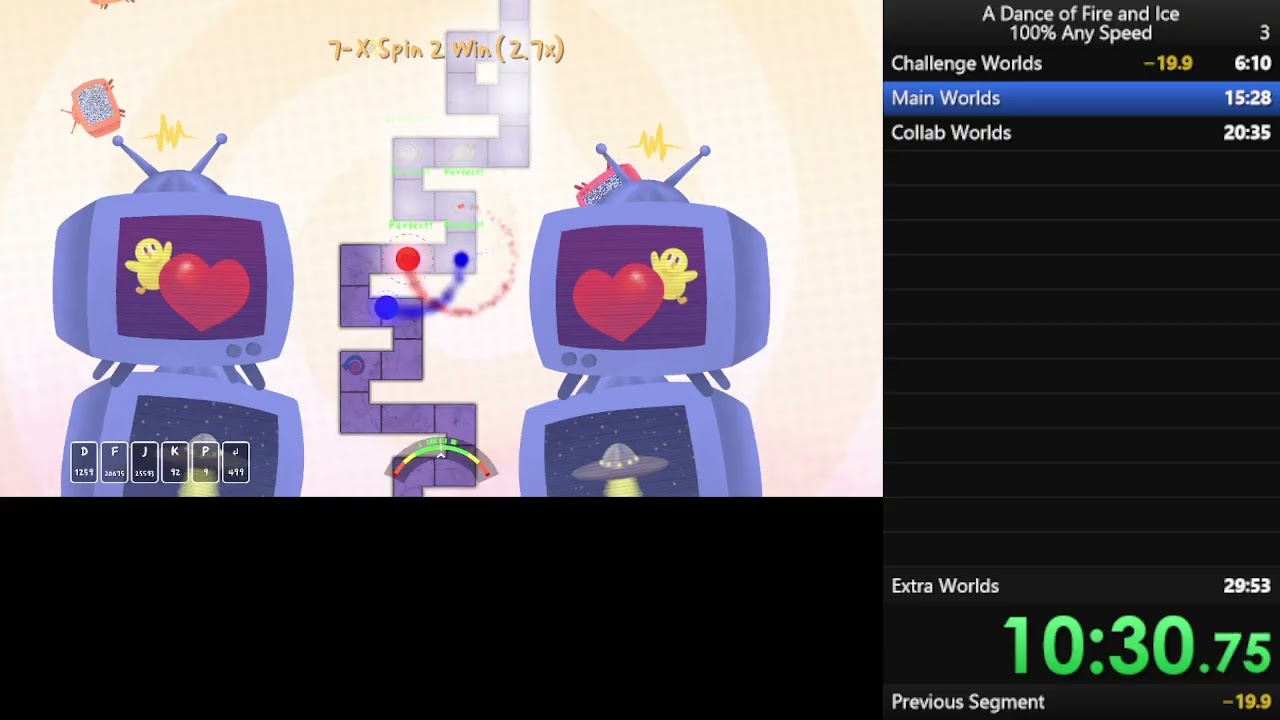Click the K key overlay counter
The height and width of the screenshot is (720, 1280).
pos(175,462)
